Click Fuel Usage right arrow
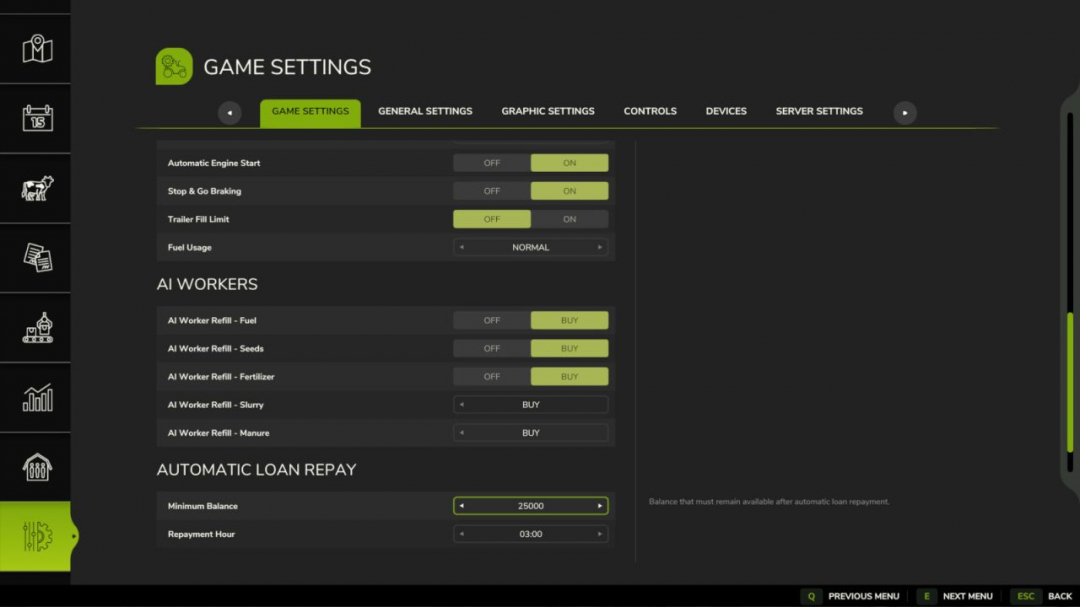The height and width of the screenshot is (607, 1080). pos(600,247)
